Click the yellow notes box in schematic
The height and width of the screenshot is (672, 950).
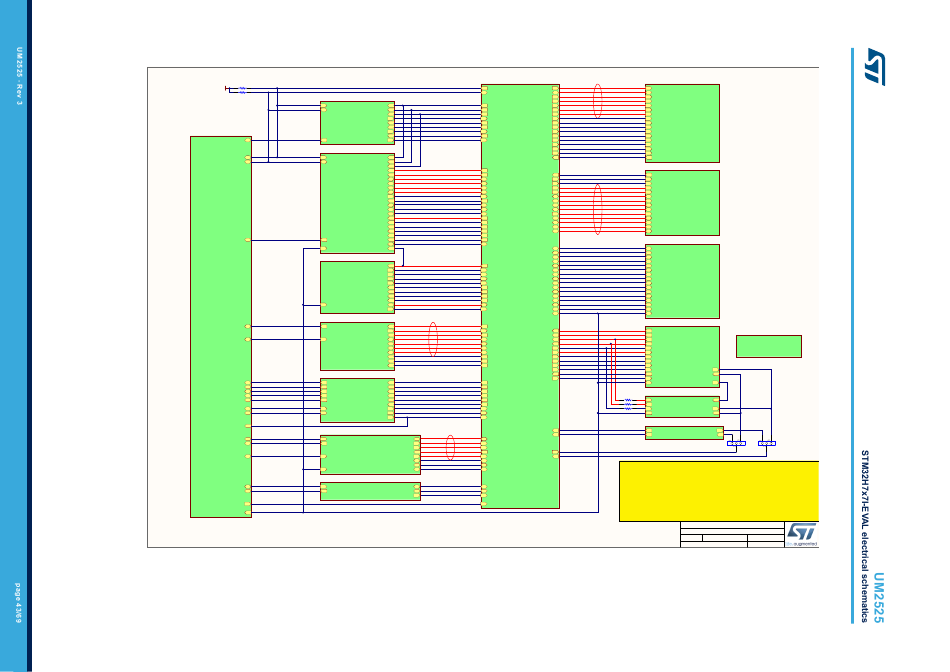[719, 491]
